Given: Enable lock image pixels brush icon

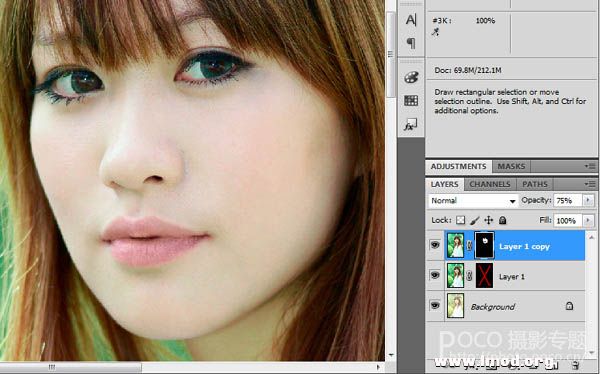Looking at the screenshot, I should pyautogui.click(x=474, y=220).
